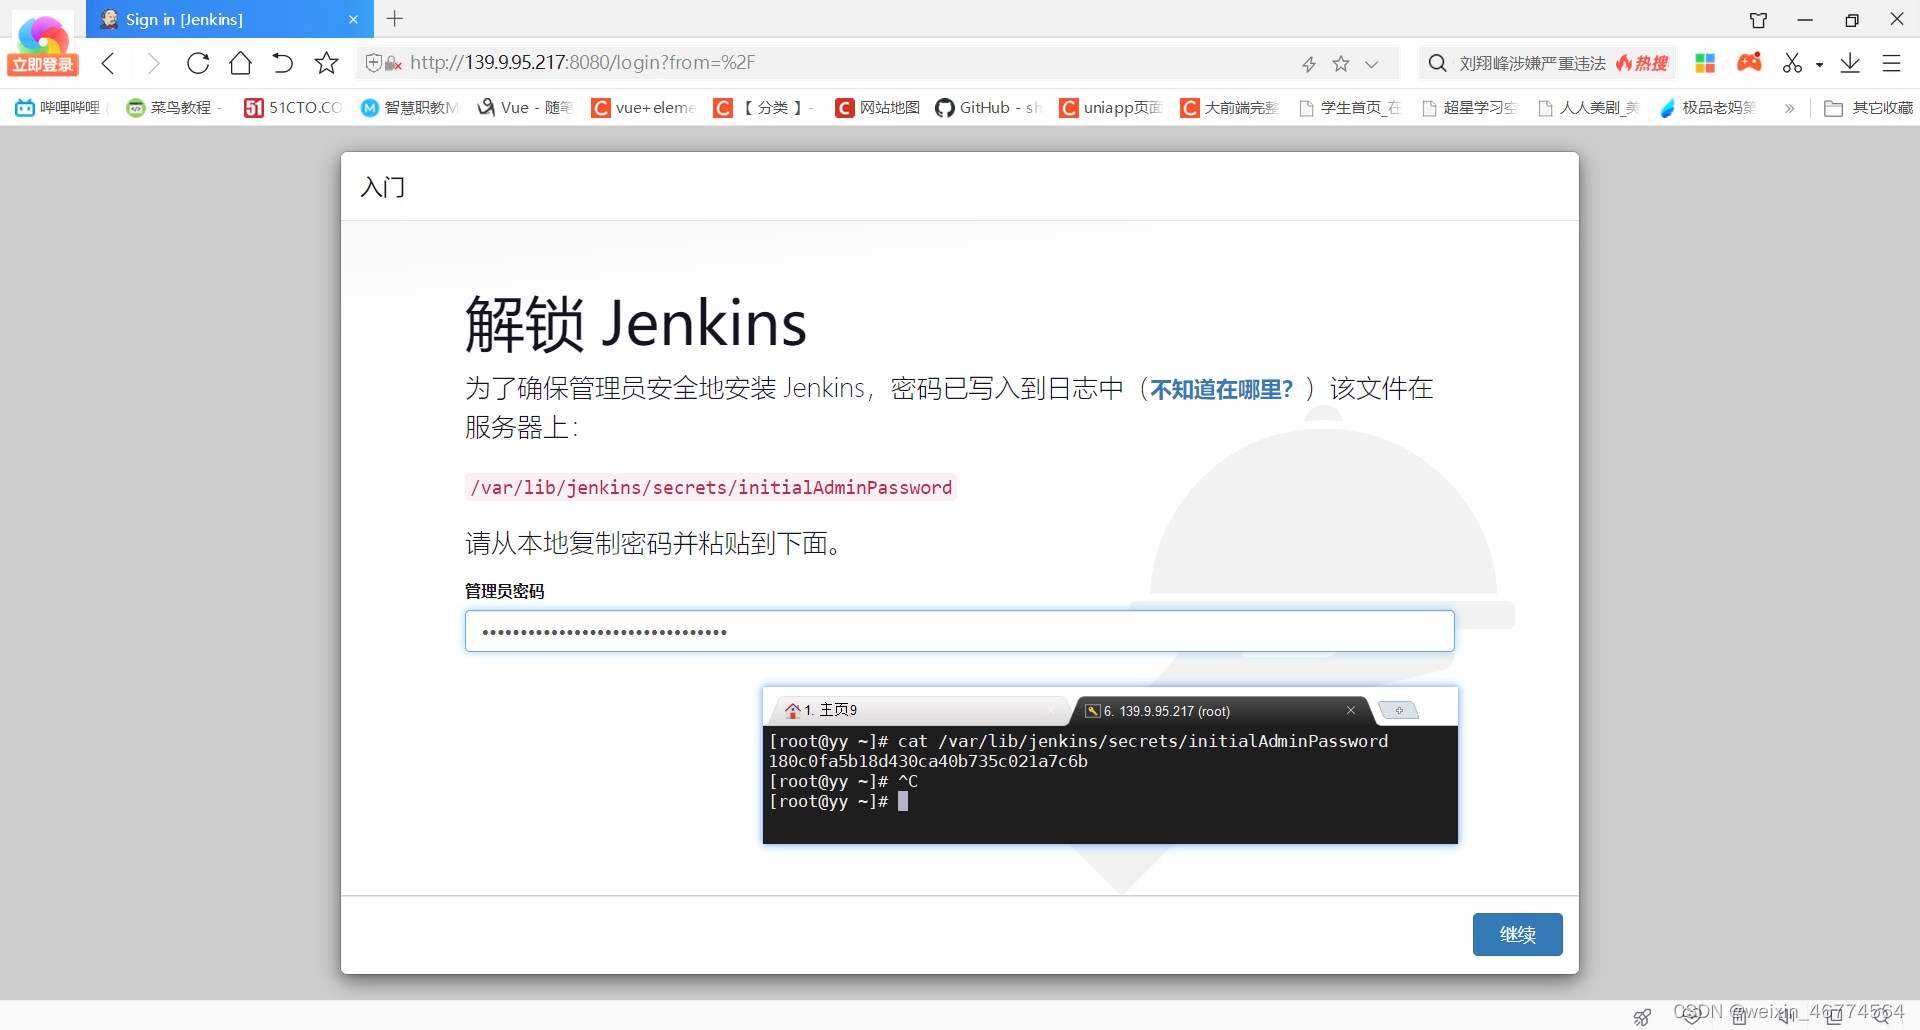This screenshot has width=1920, height=1030.
Task: Open the colorful four-square apps icon
Action: (1705, 63)
